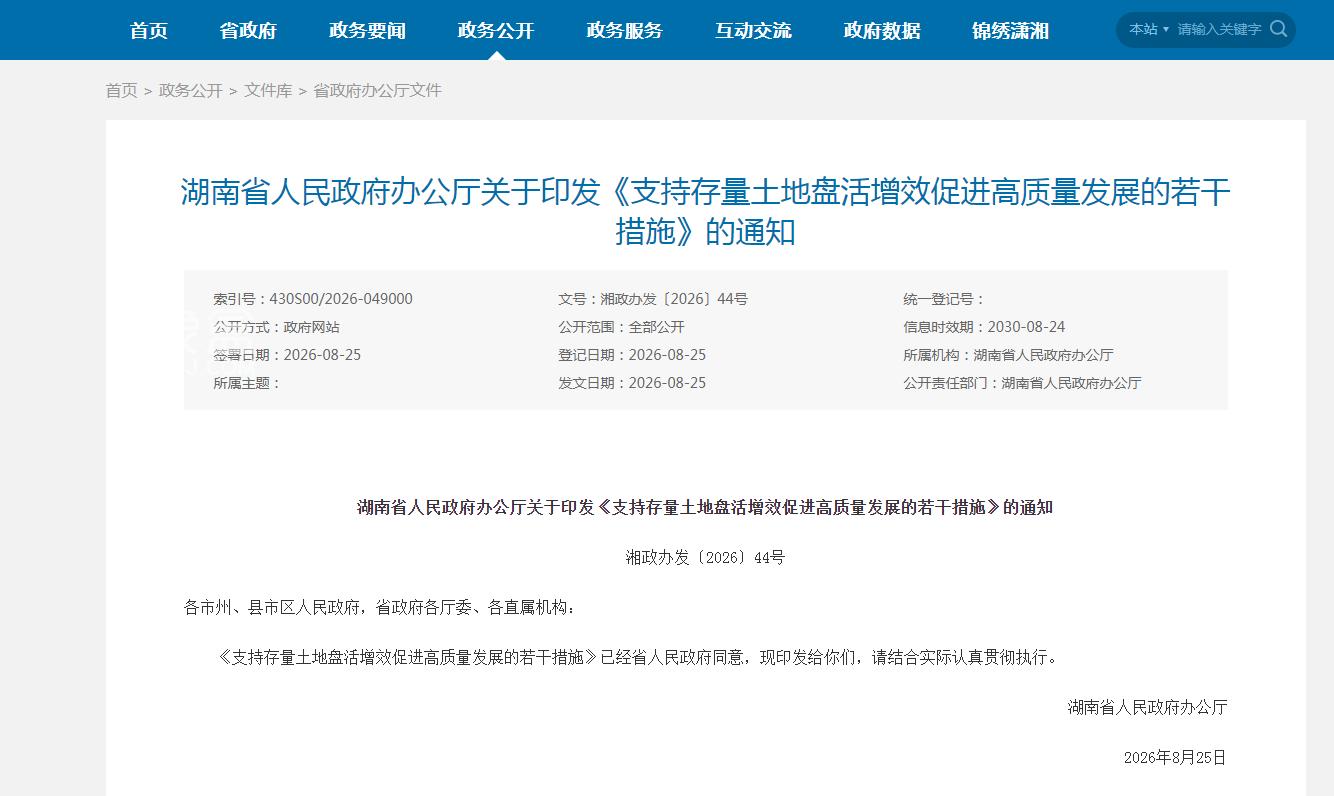Click the 签署日期 2026-08-25 entry
The height and width of the screenshot is (796, 1334).
287,355
